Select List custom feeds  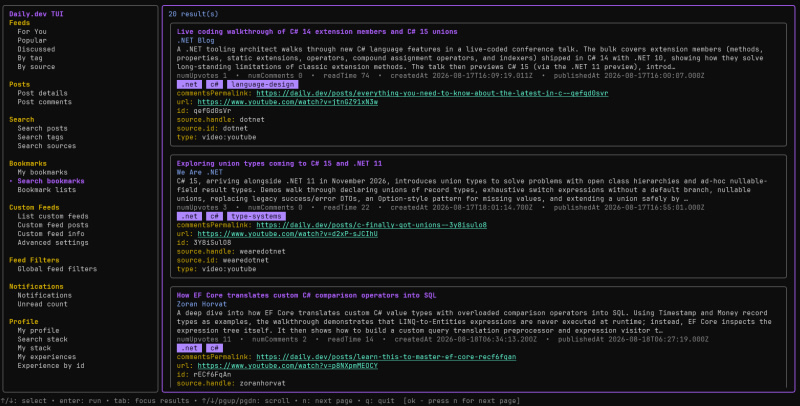click(x=53, y=216)
